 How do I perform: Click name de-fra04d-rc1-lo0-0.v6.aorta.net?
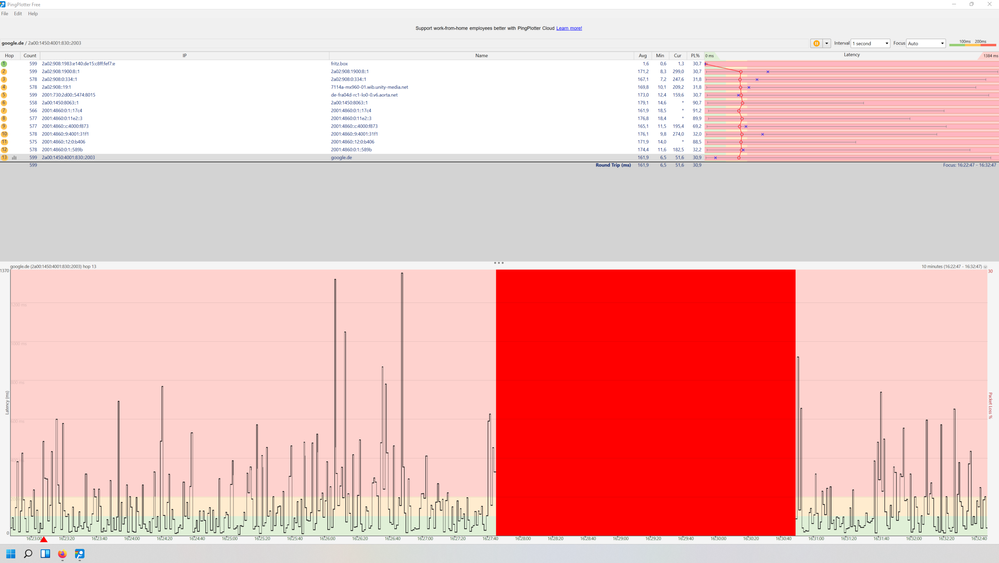click(364, 95)
